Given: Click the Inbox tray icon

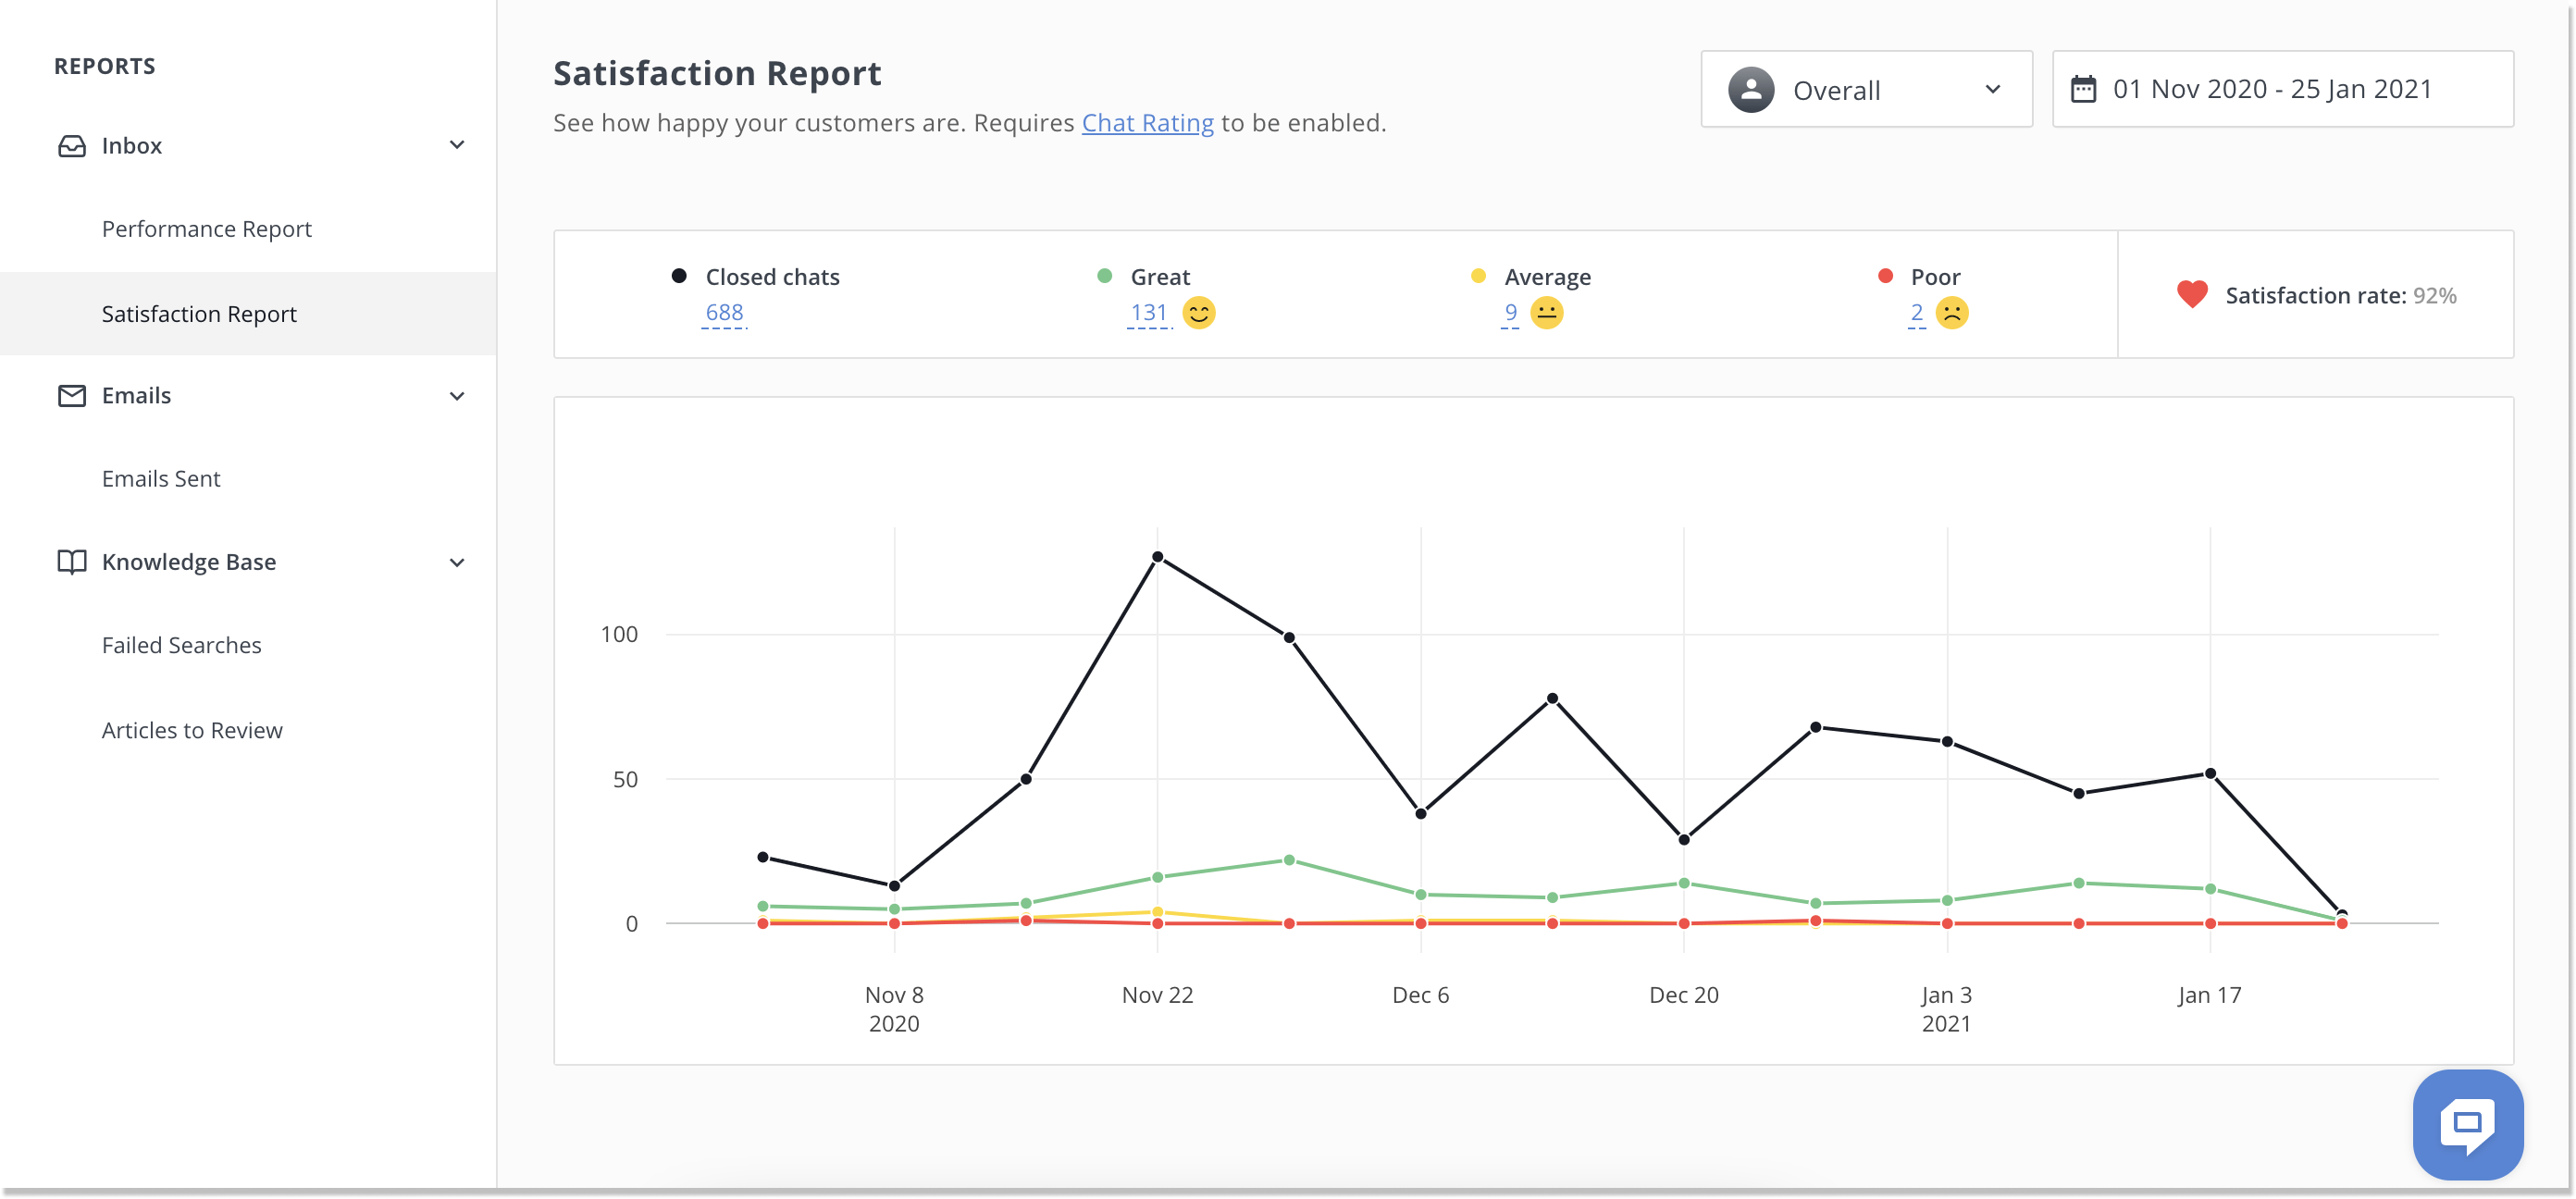Looking at the screenshot, I should [x=72, y=146].
